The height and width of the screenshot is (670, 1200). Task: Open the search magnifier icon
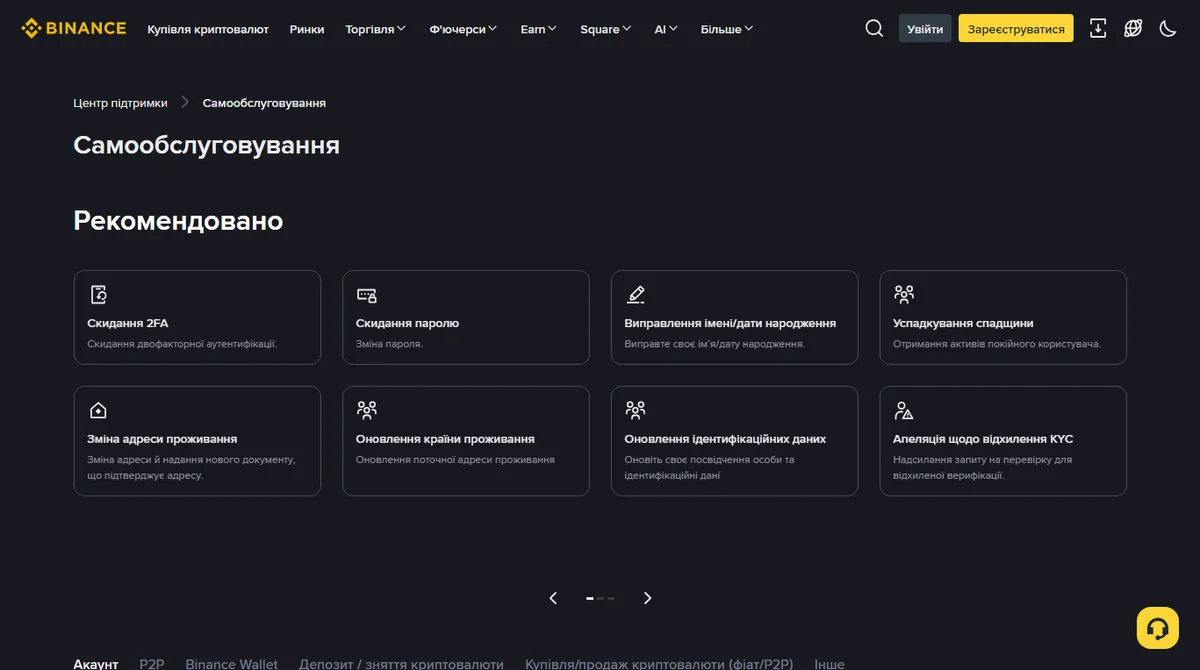coord(874,28)
